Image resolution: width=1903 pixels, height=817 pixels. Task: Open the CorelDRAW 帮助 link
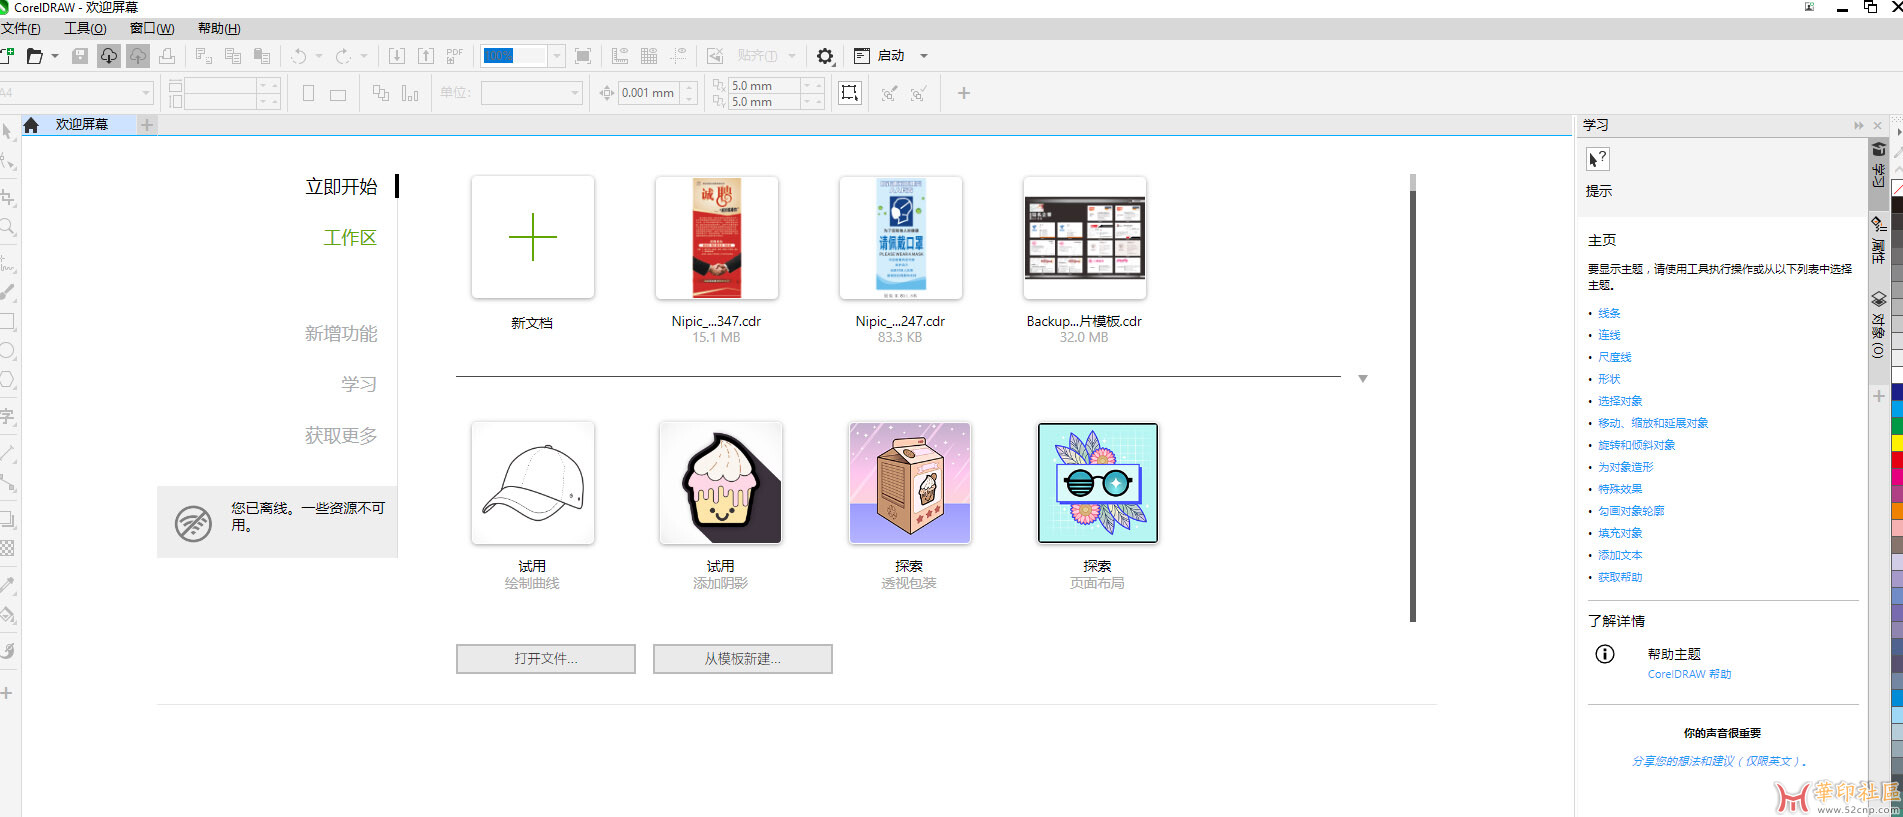(x=1689, y=675)
